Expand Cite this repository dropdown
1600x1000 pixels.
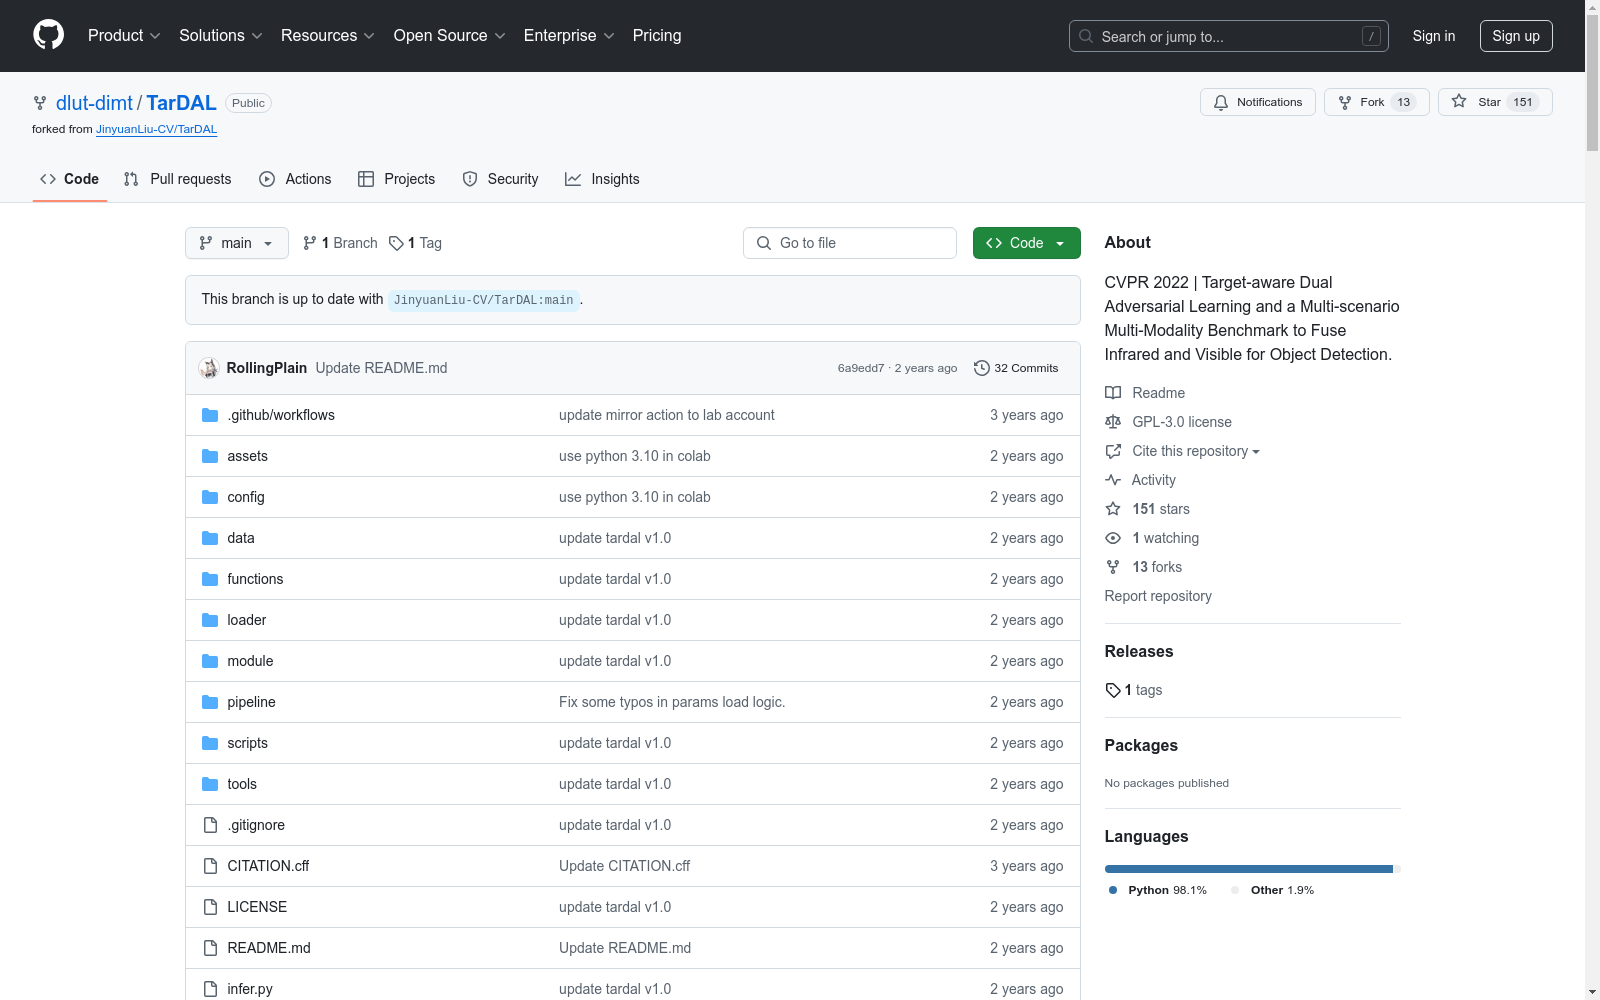coord(1196,451)
